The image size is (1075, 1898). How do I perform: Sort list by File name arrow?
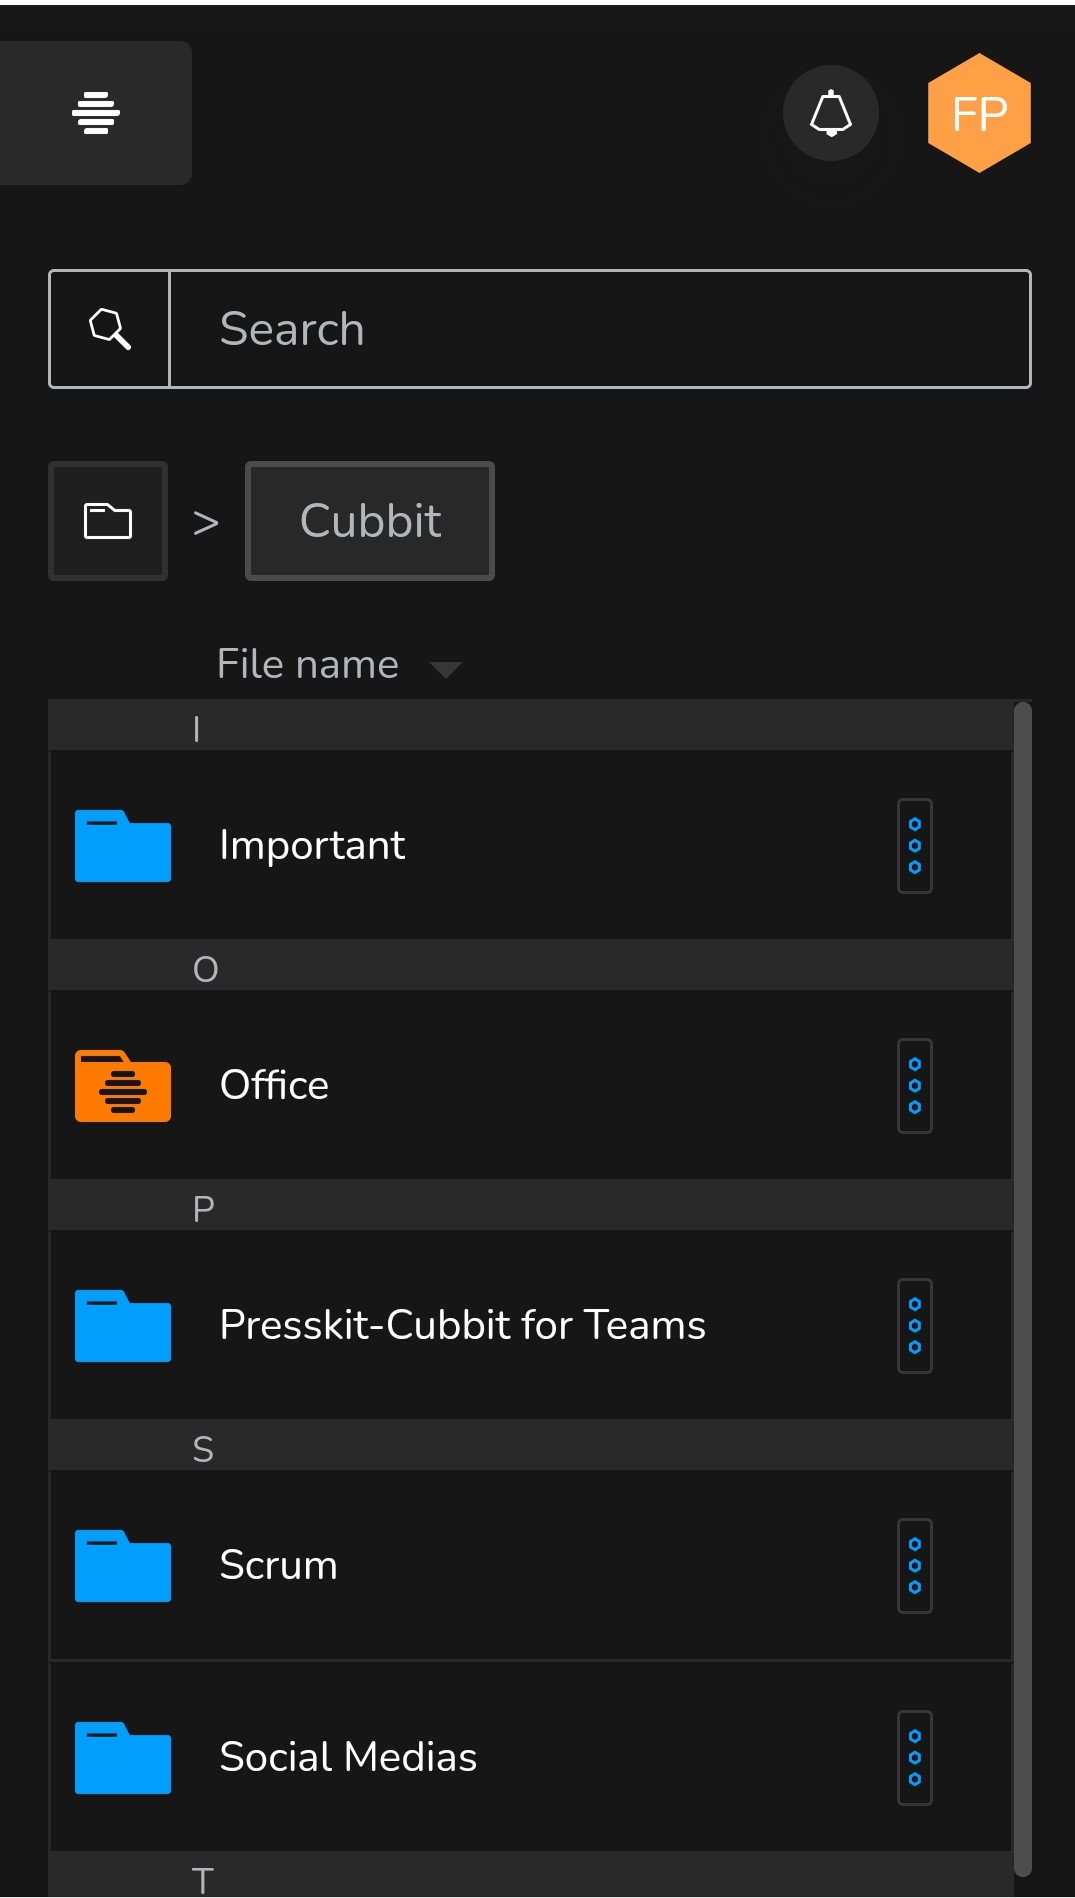[445, 669]
